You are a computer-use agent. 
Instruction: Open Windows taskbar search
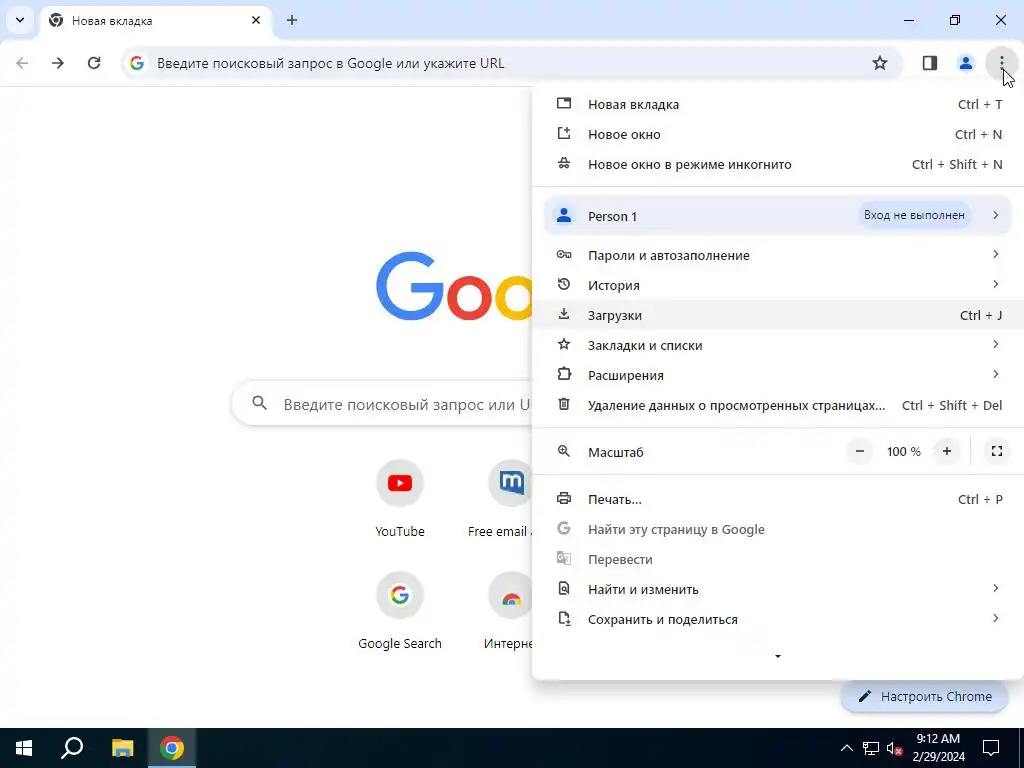[72, 748]
